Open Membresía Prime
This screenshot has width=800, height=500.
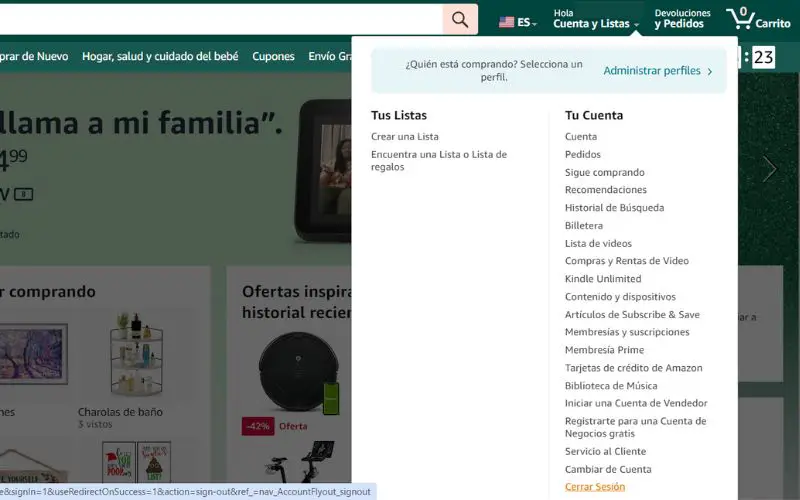[604, 350]
